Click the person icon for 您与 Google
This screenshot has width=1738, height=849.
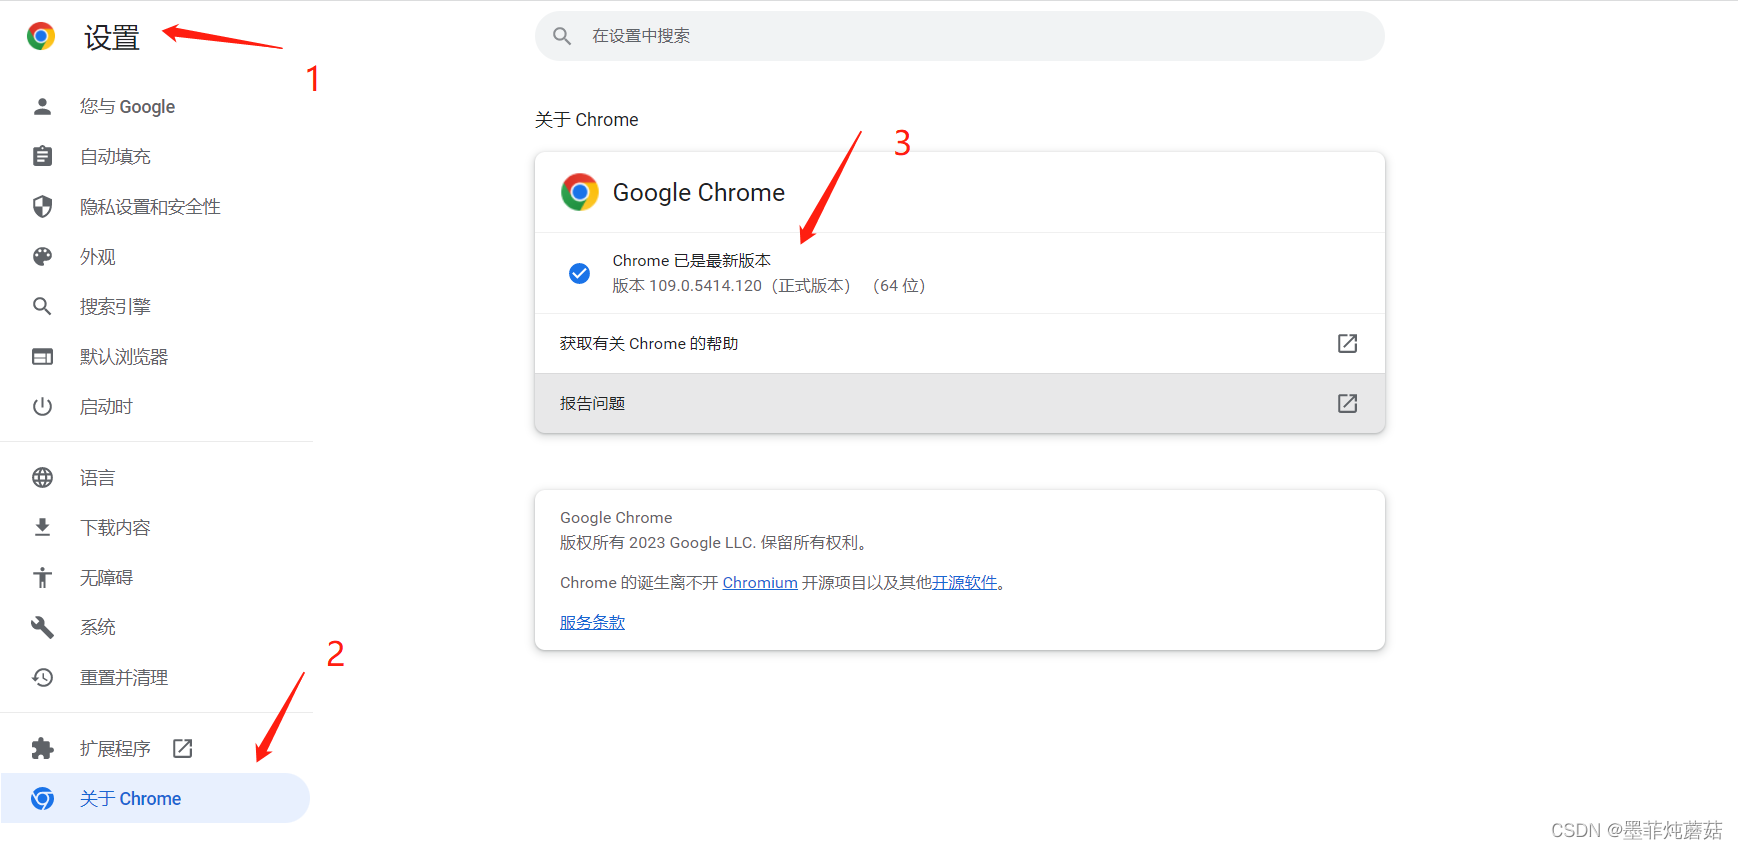click(42, 106)
